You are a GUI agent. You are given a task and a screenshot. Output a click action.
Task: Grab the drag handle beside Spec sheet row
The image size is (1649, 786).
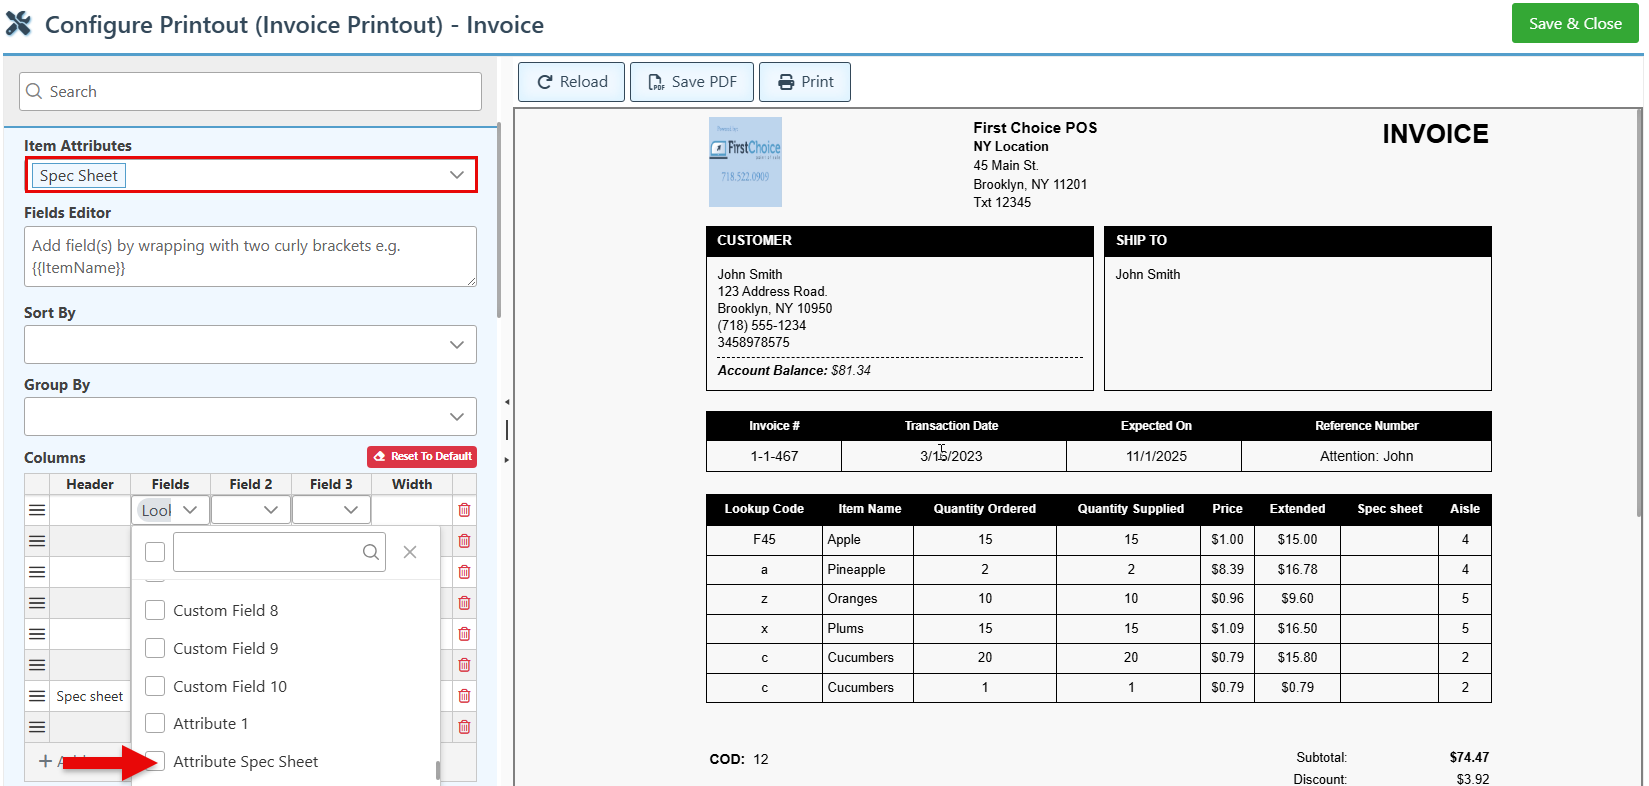(37, 696)
